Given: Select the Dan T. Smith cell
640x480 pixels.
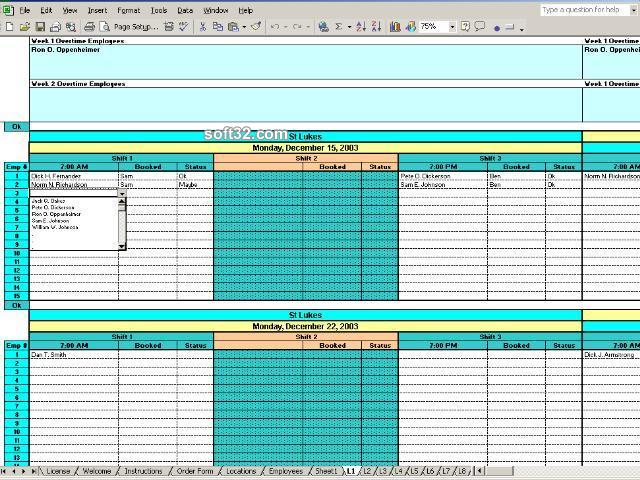Looking at the screenshot, I should 74,355.
